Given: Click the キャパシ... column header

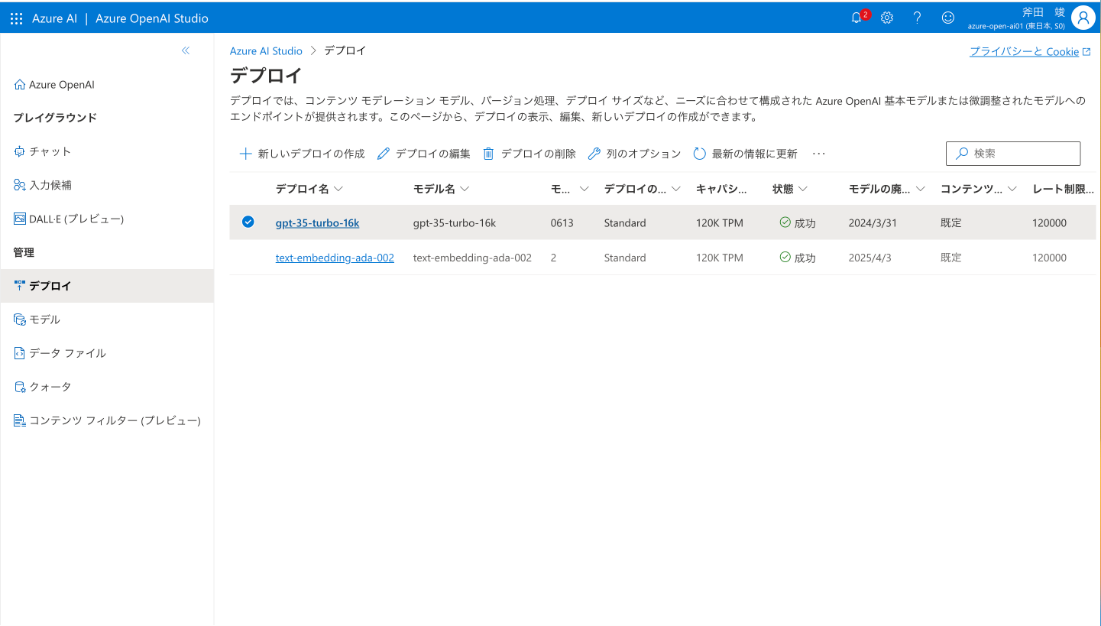Looking at the screenshot, I should click(721, 189).
